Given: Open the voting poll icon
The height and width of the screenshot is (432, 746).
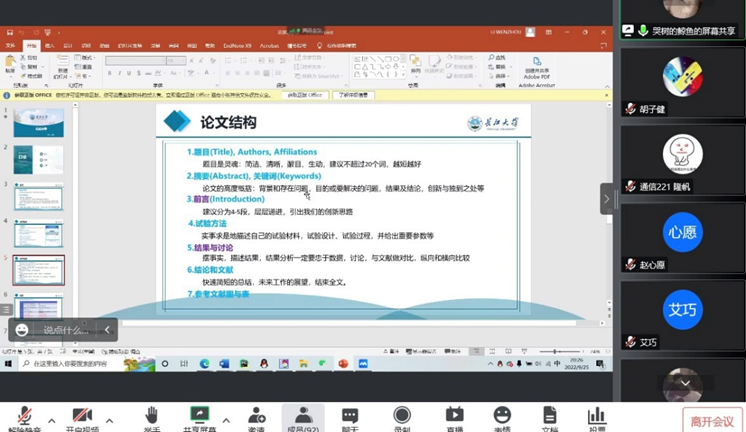Looking at the screenshot, I should tap(597, 417).
